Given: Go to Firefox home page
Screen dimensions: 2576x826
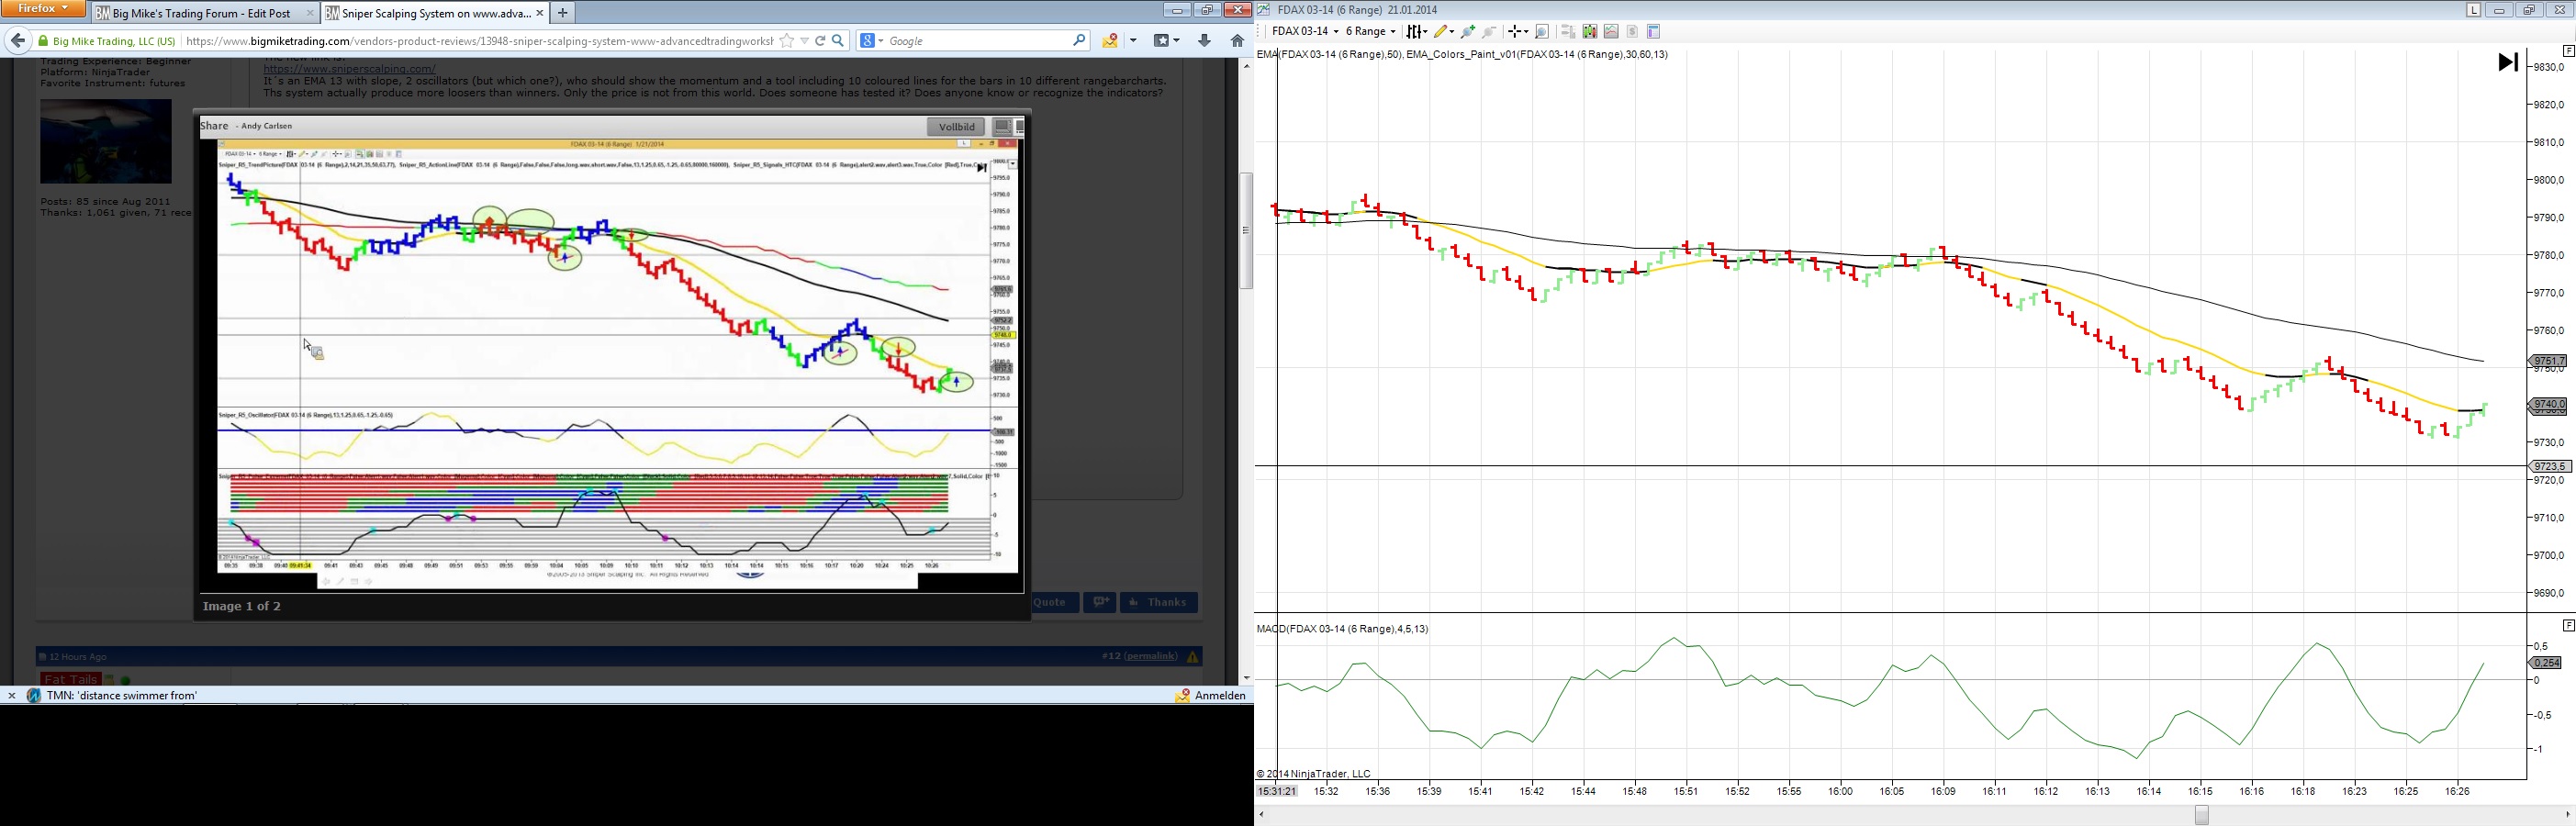Looking at the screenshot, I should point(1237,41).
